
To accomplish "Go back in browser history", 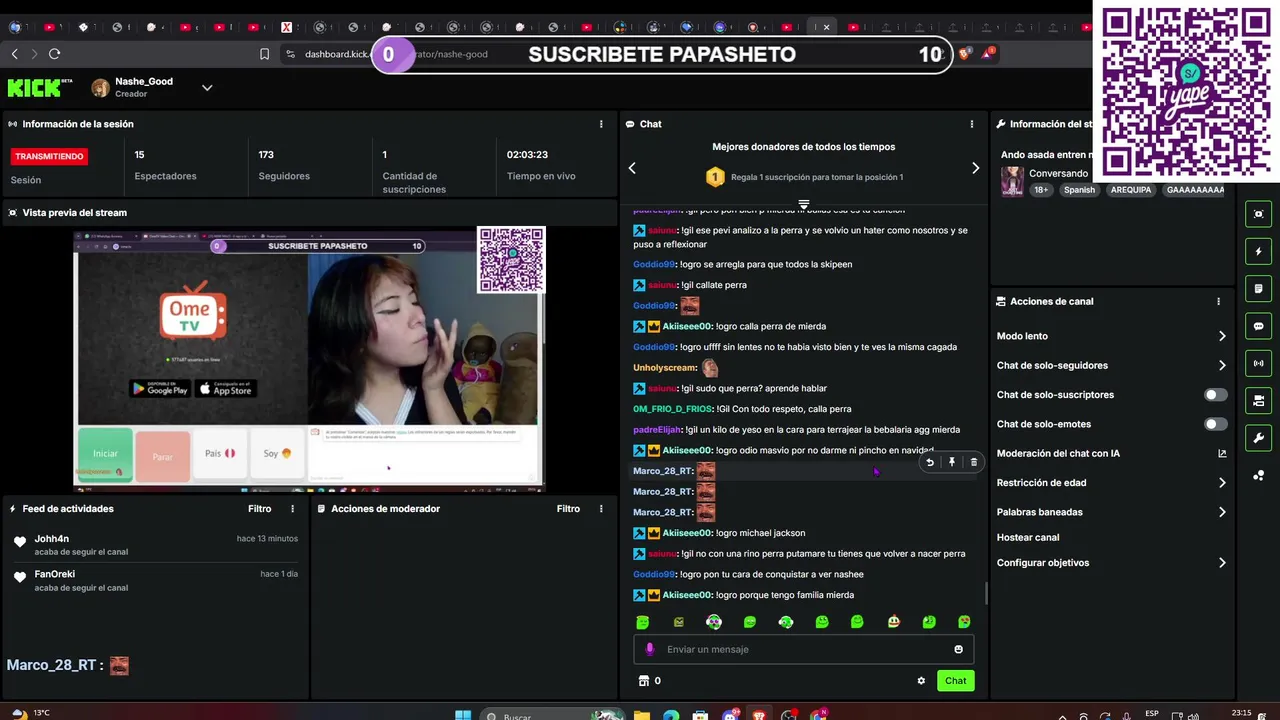I will pos(14,54).
